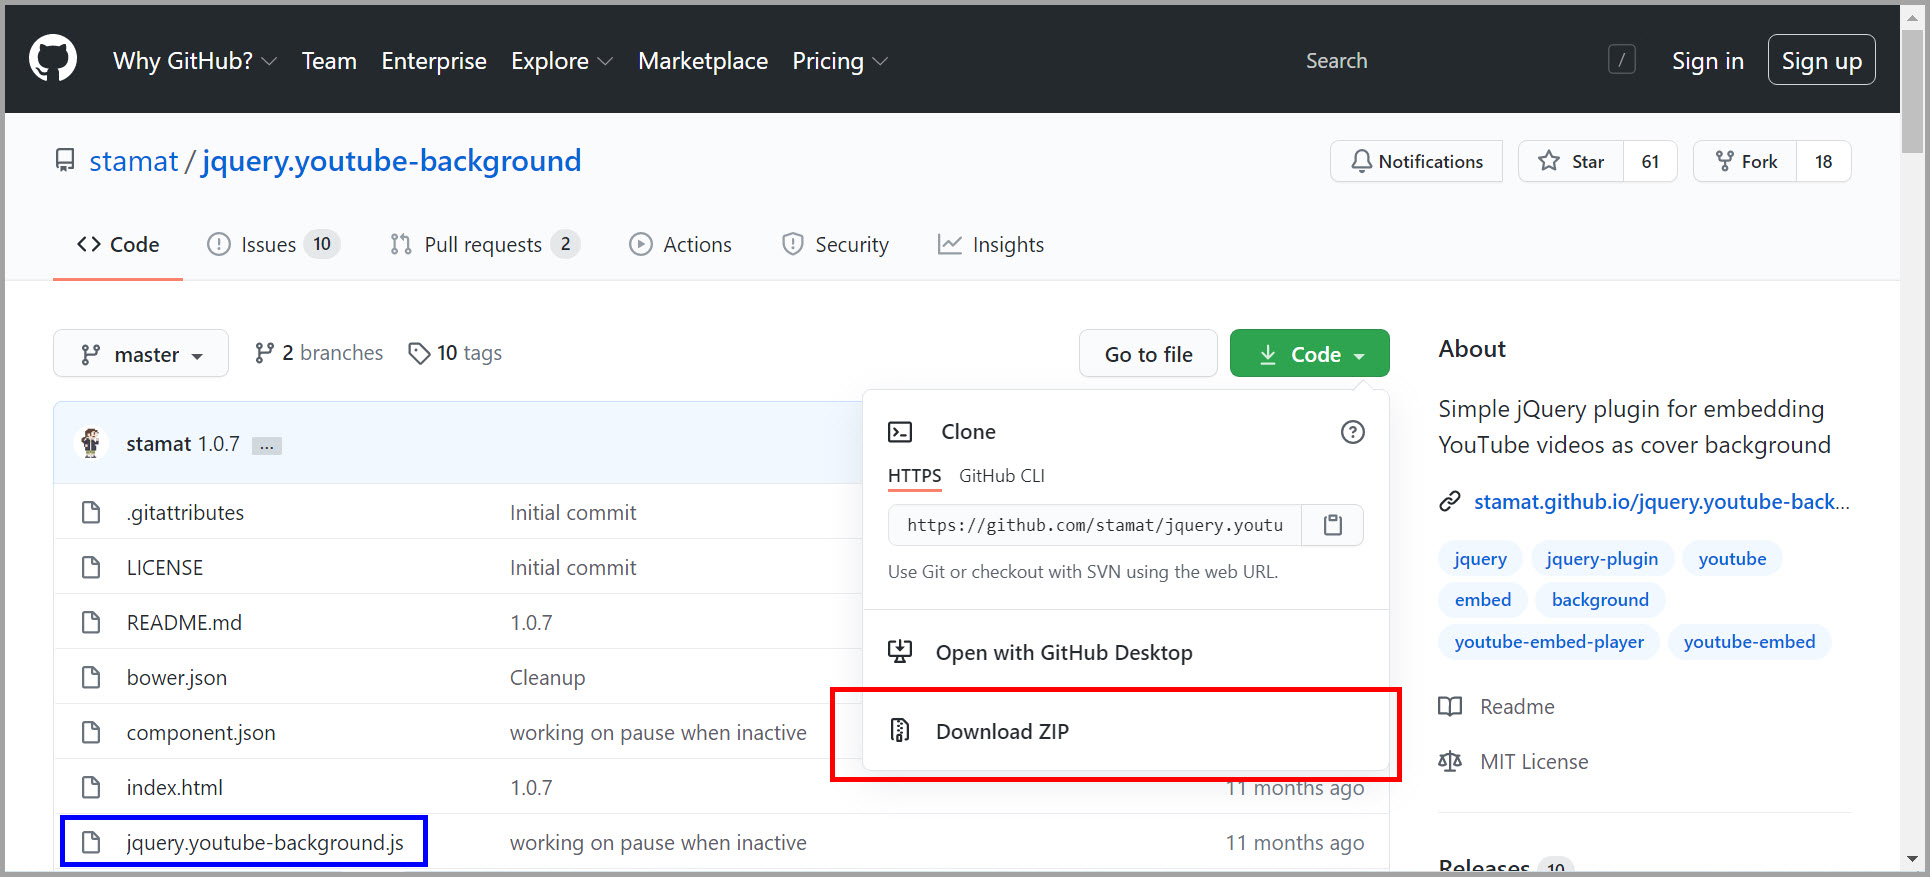This screenshot has width=1930, height=877.
Task: Select the GitHub CLI clone tab
Action: click(x=1002, y=476)
